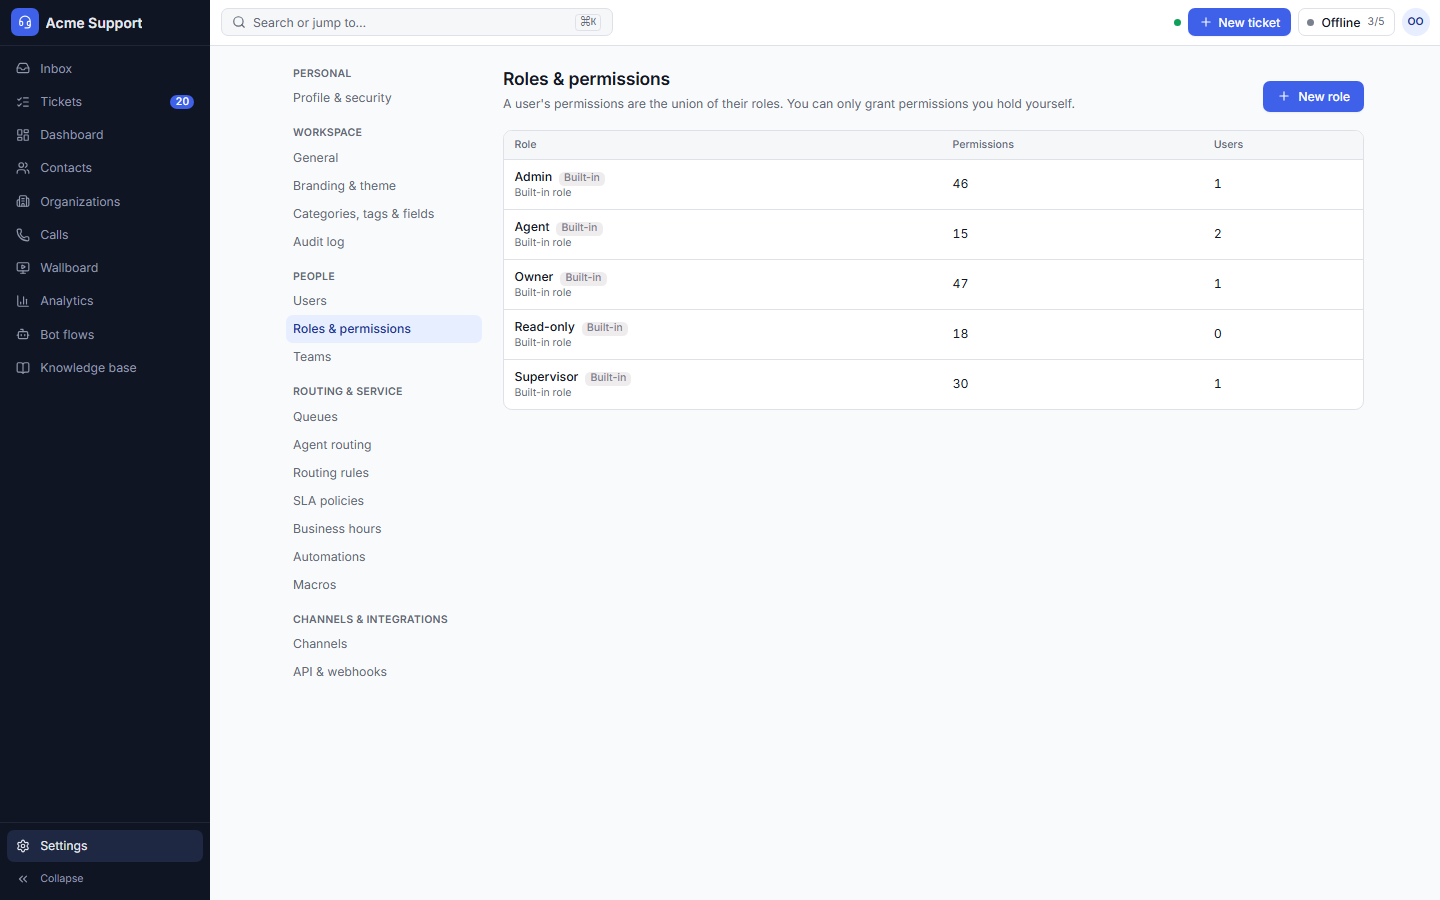Create a New ticket
The height and width of the screenshot is (900, 1440).
pos(1239,22)
